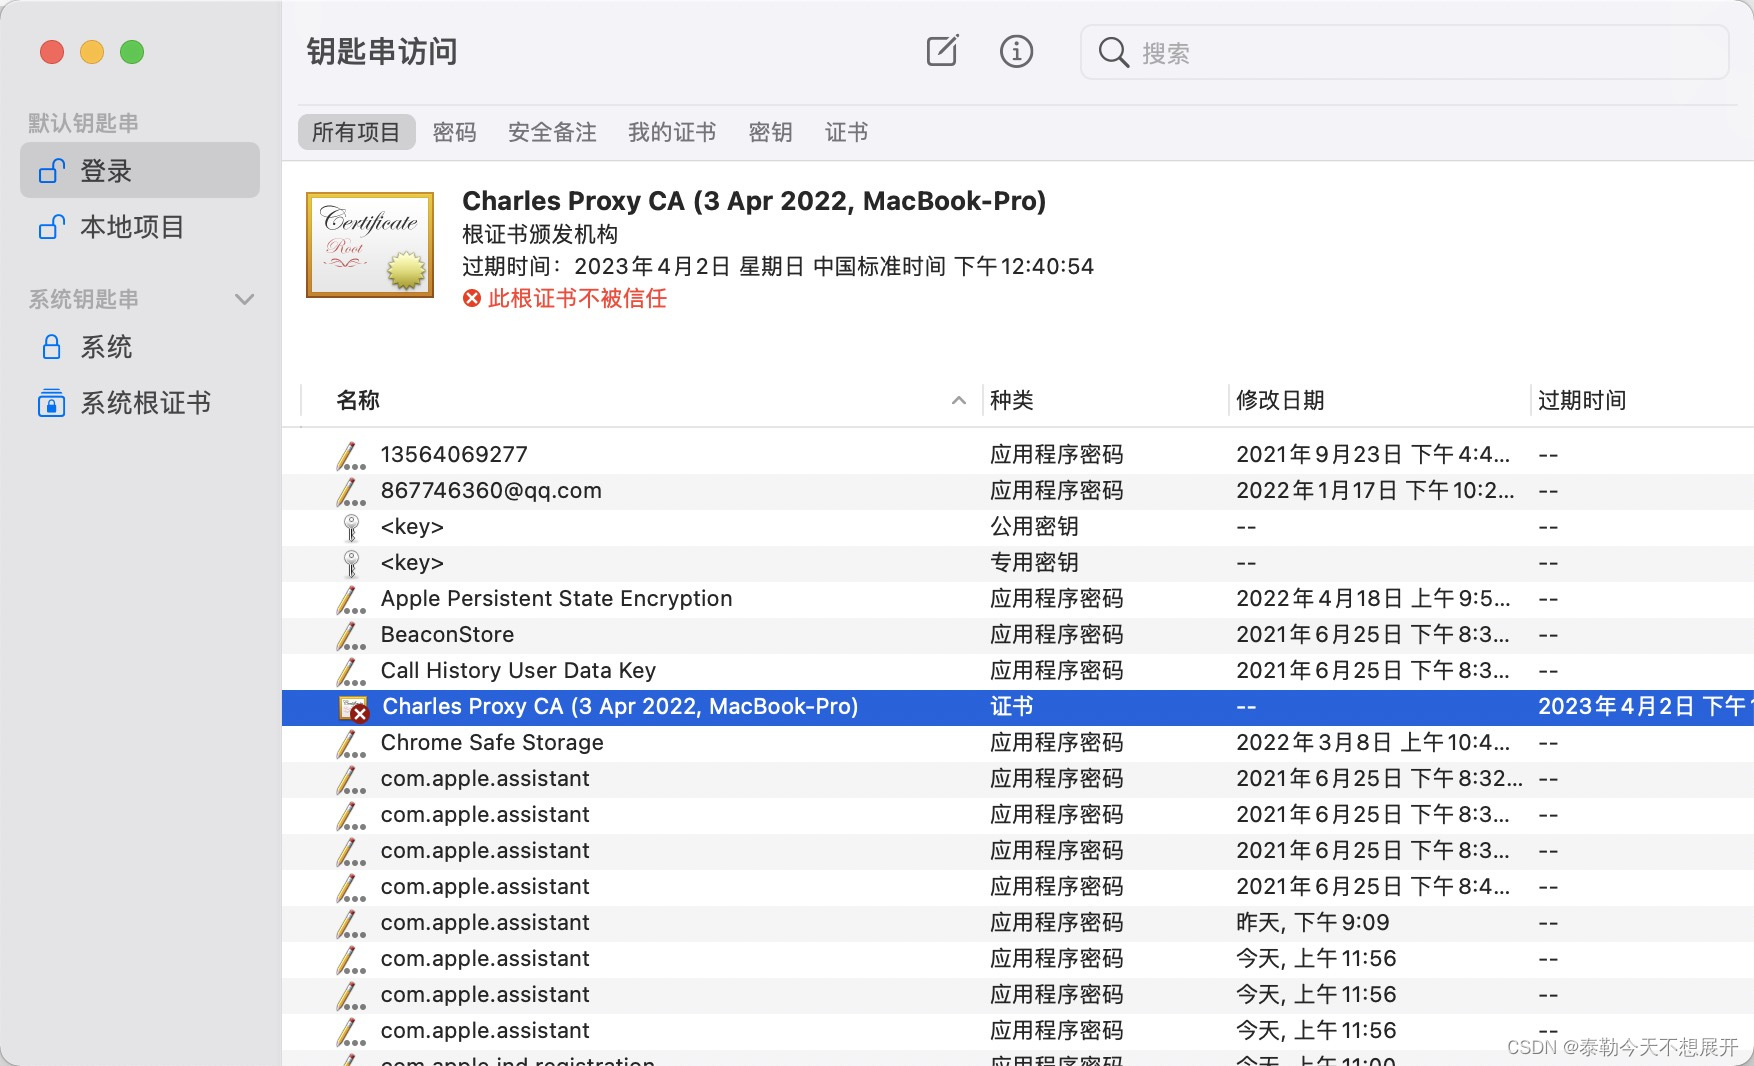Viewport: 1754px width, 1066px height.
Task: Select the Chrome Safe Storage entry
Action: tap(1018, 742)
